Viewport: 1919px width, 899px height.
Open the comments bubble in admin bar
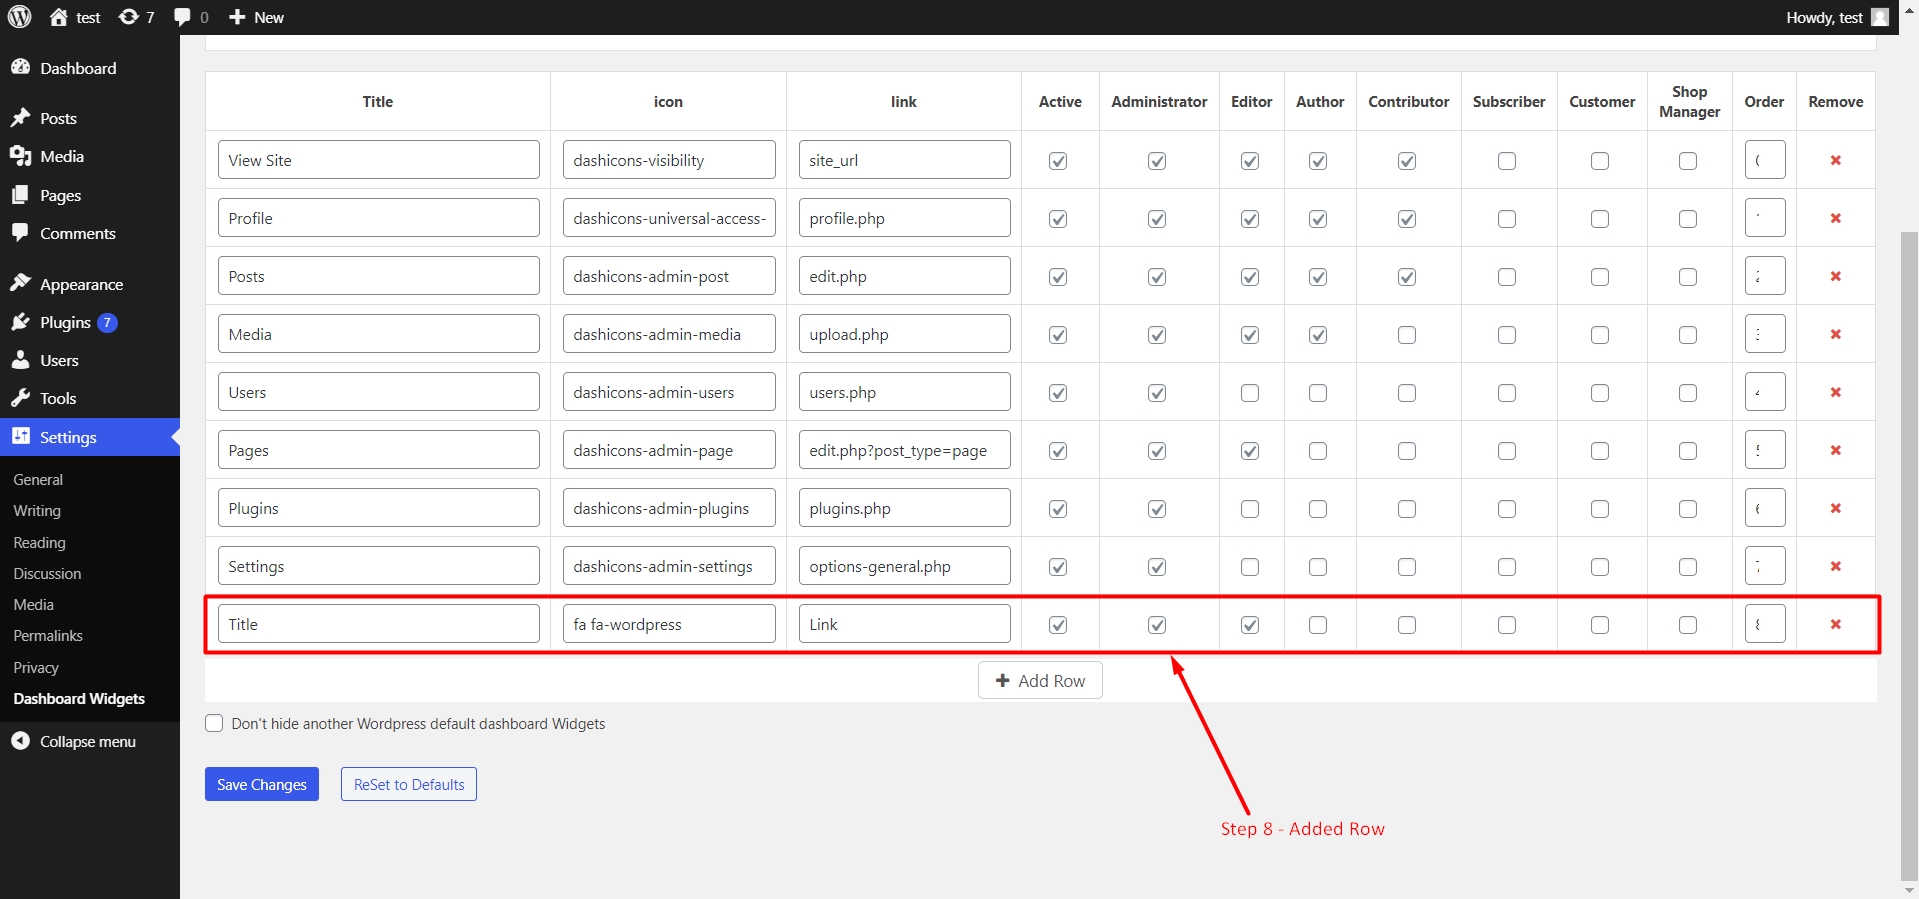(182, 17)
